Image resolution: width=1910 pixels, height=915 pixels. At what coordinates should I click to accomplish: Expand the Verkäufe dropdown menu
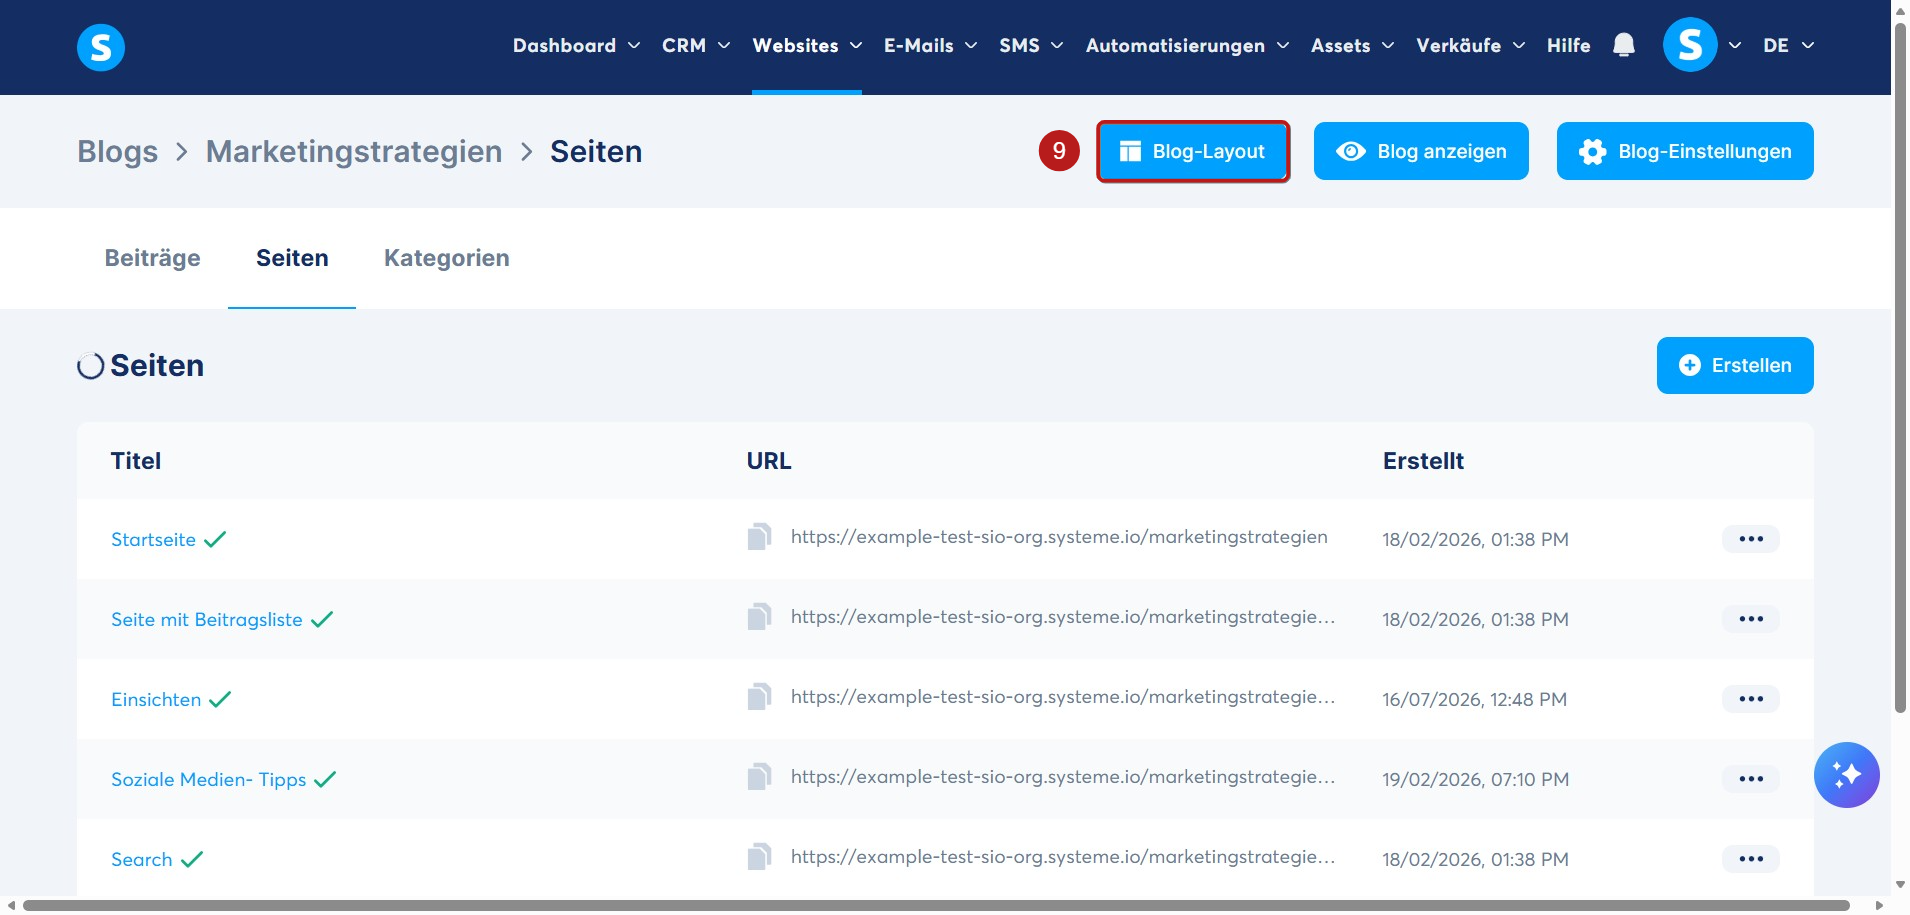pos(1470,46)
